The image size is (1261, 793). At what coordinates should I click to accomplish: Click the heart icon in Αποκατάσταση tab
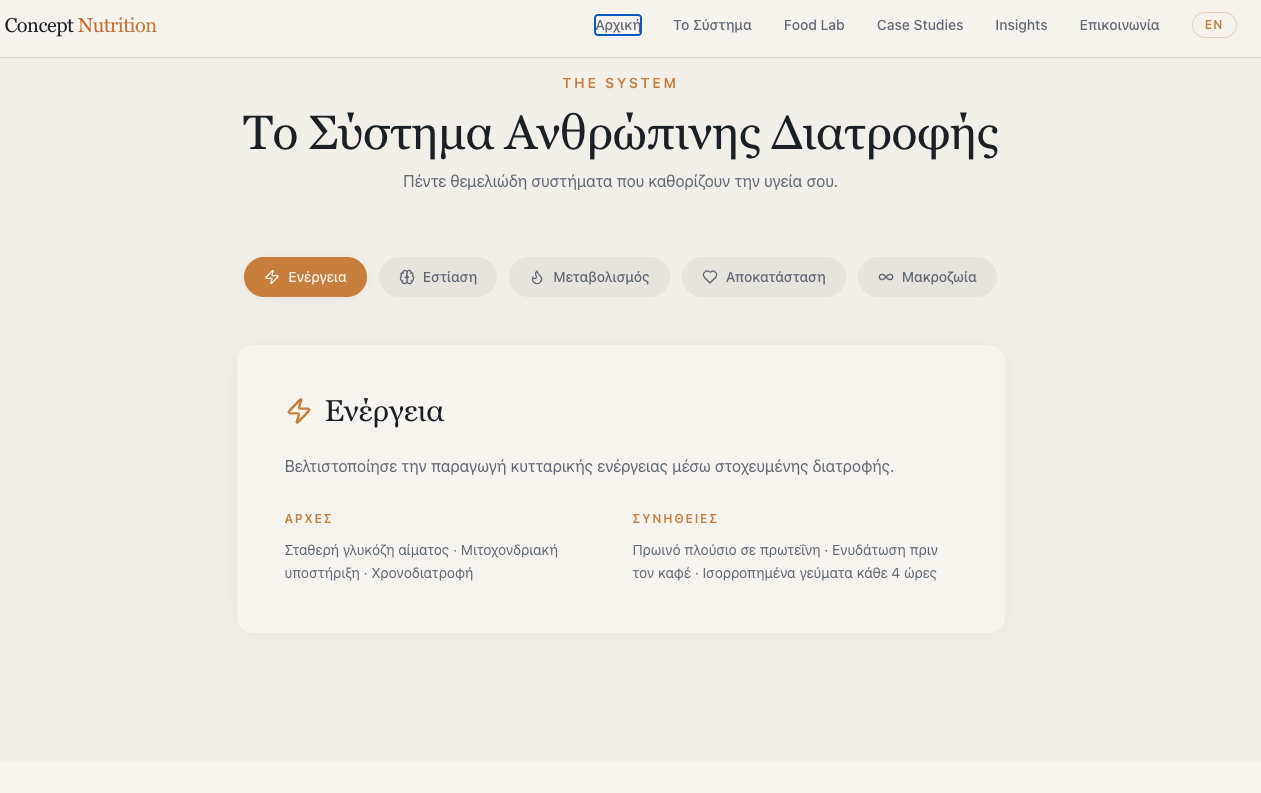710,277
